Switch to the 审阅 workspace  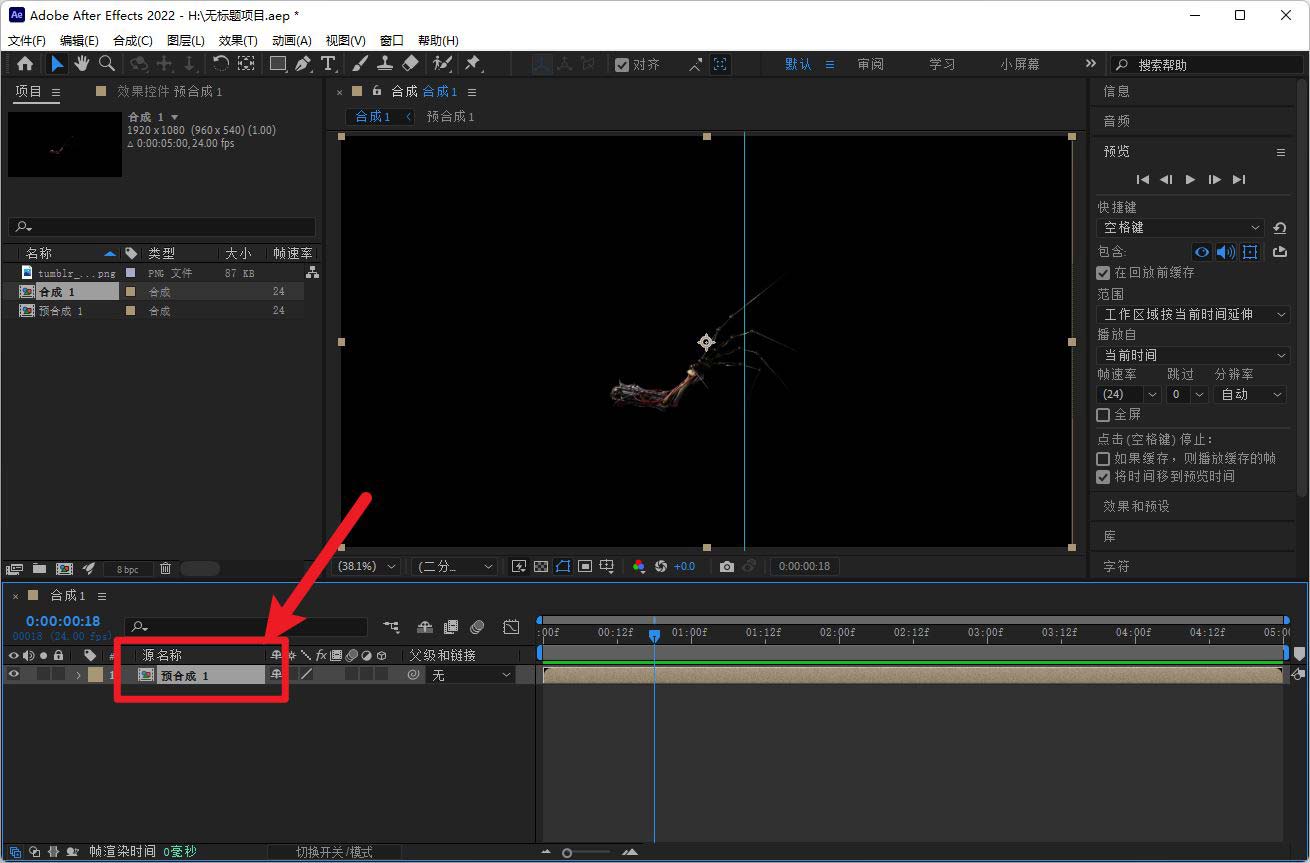[870, 64]
